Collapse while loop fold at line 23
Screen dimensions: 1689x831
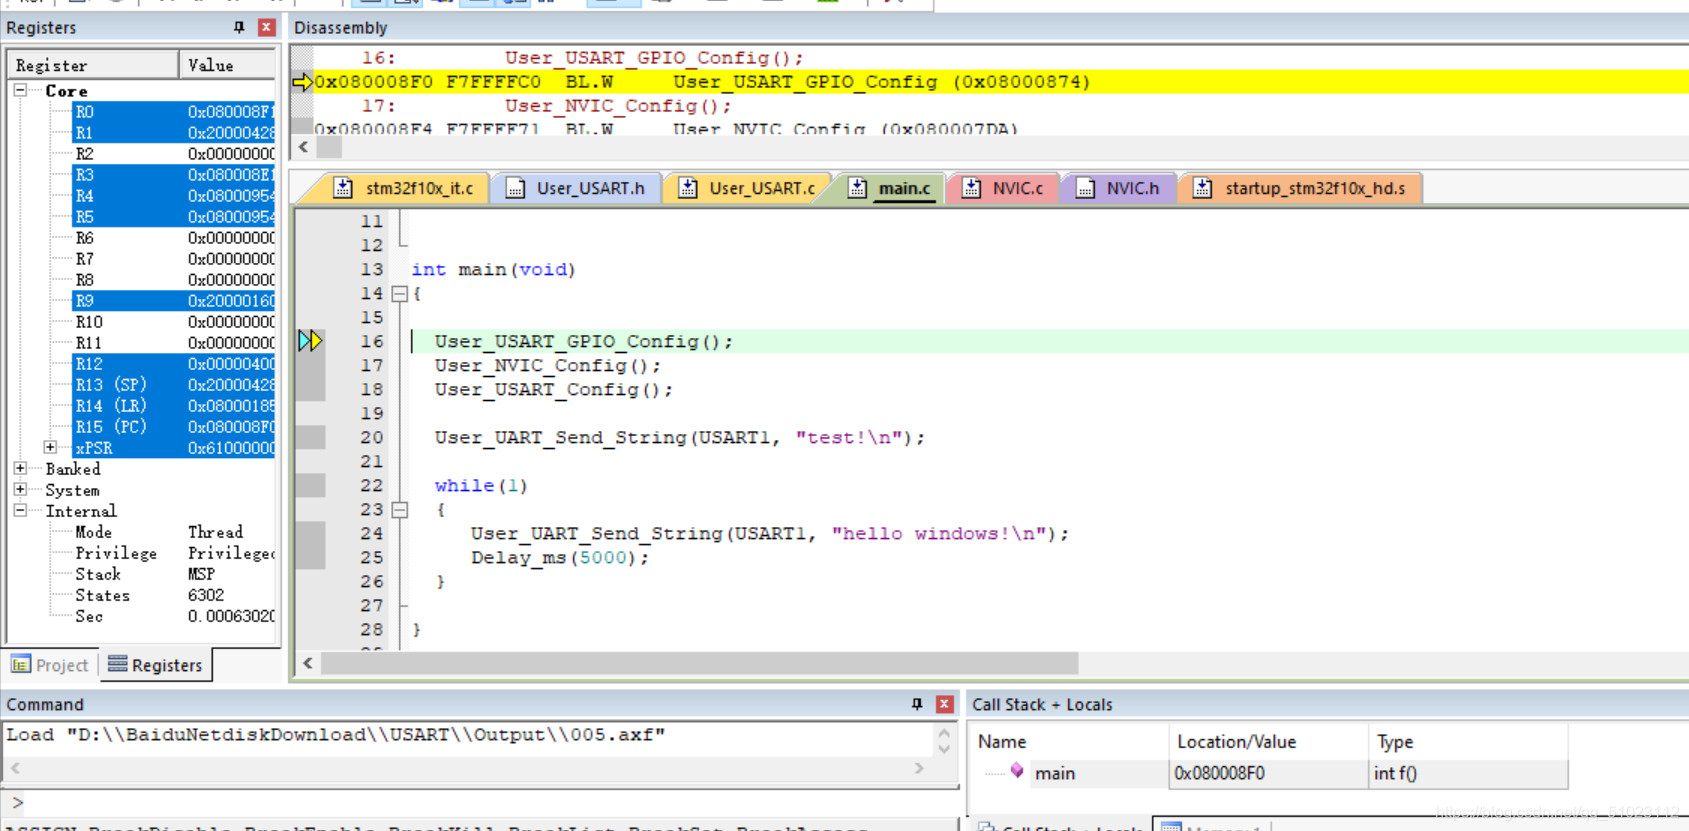tap(399, 510)
